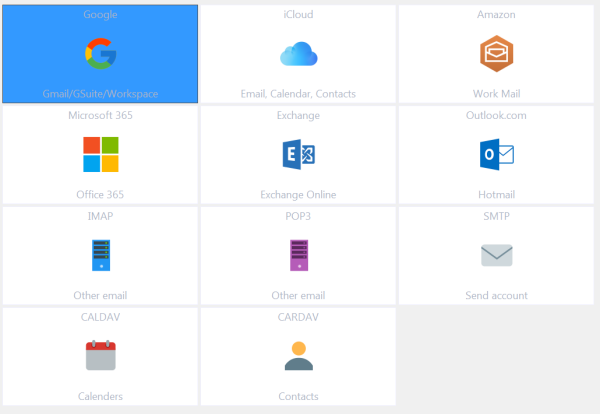The height and width of the screenshot is (414, 600).
Task: Select the Exchange E icon
Action: 298,154
